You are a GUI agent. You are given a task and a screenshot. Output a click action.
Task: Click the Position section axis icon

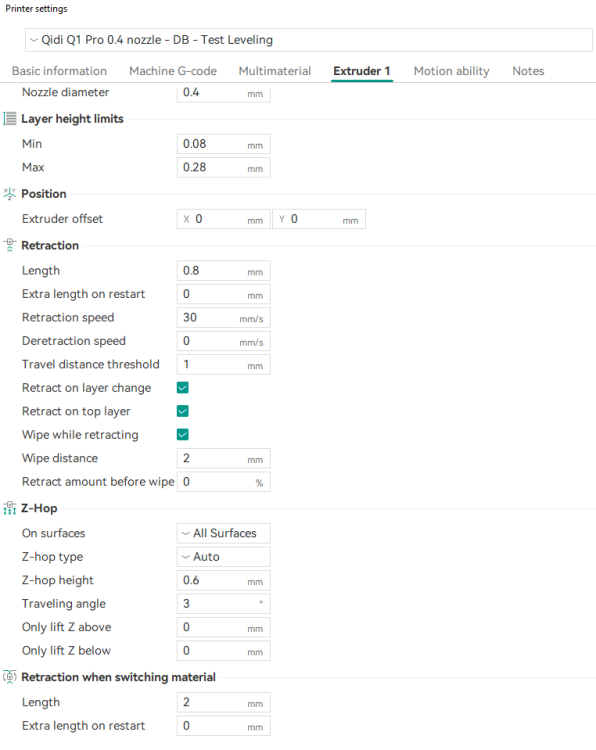(10, 194)
